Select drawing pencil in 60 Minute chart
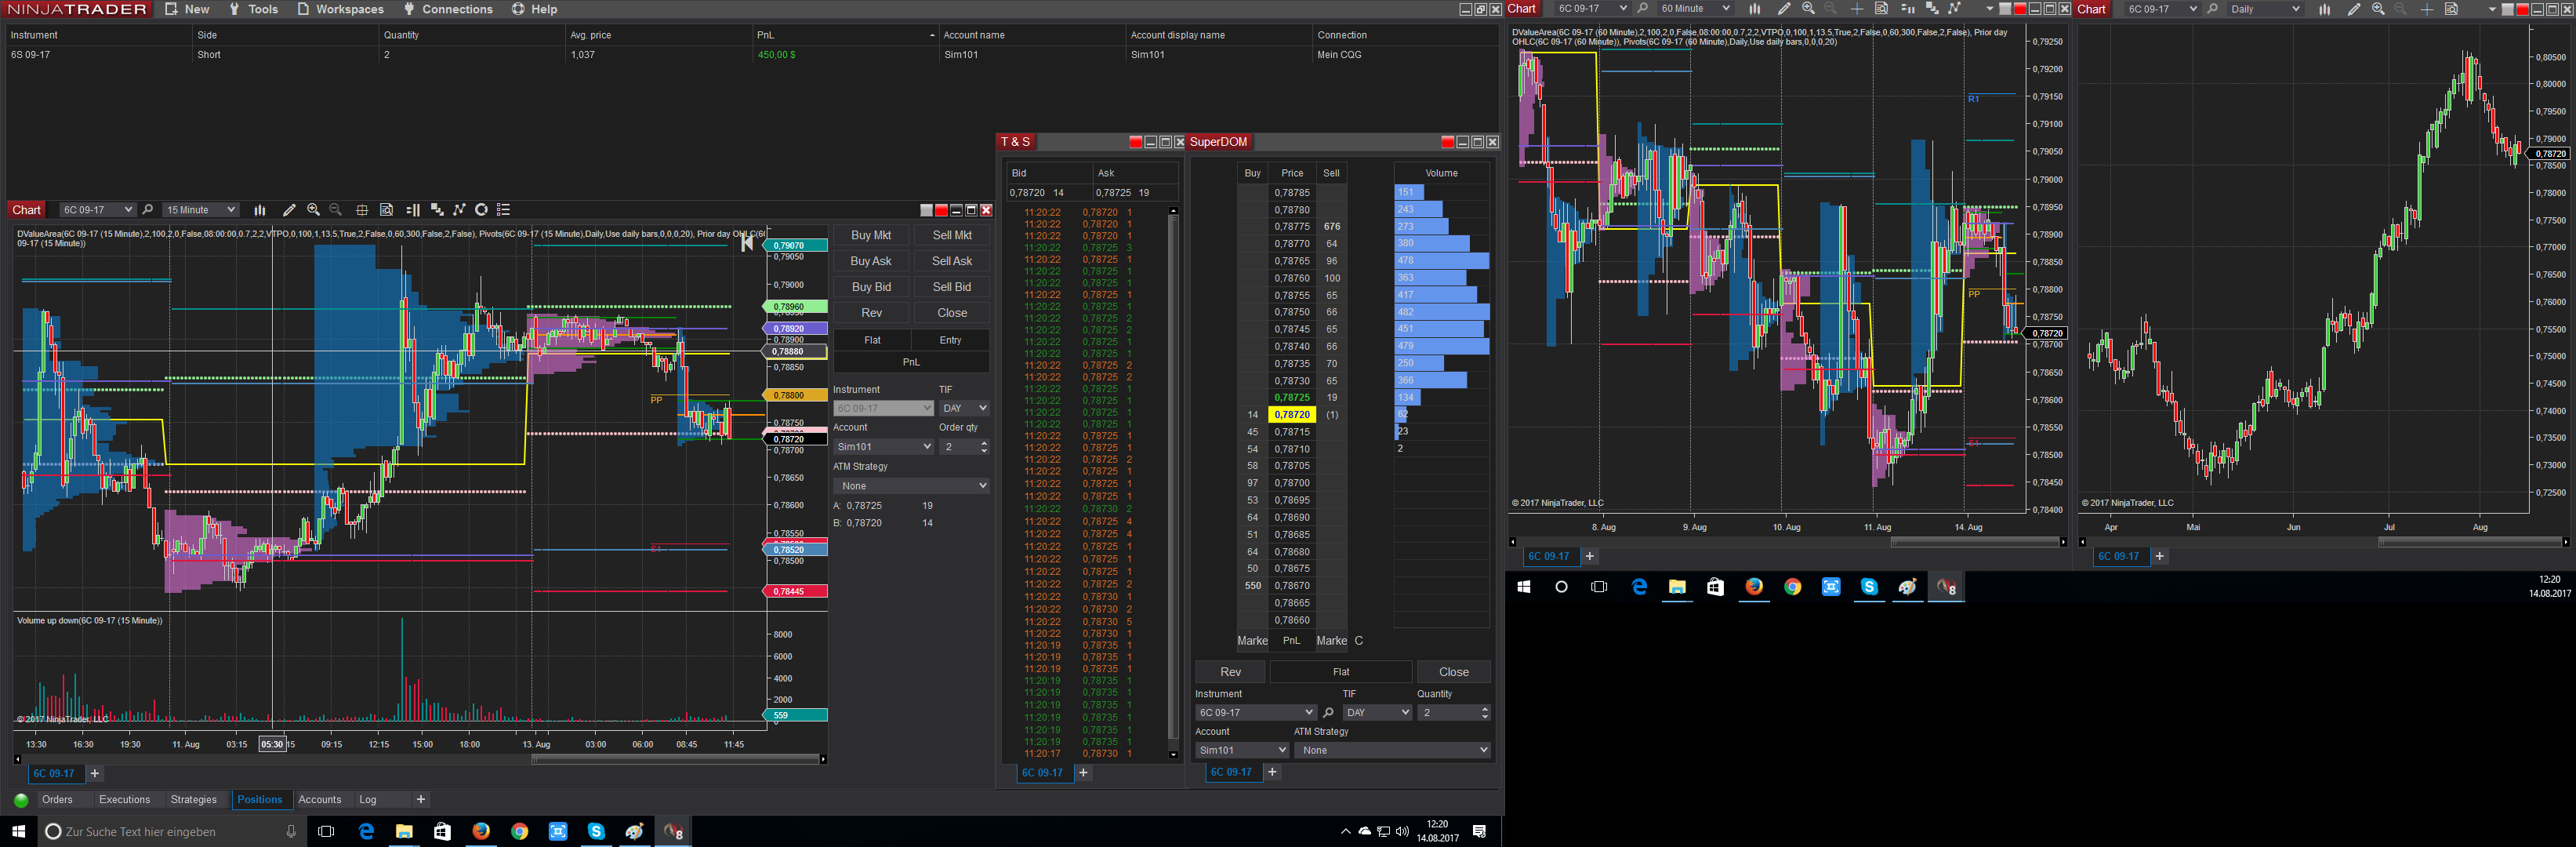 [1783, 9]
